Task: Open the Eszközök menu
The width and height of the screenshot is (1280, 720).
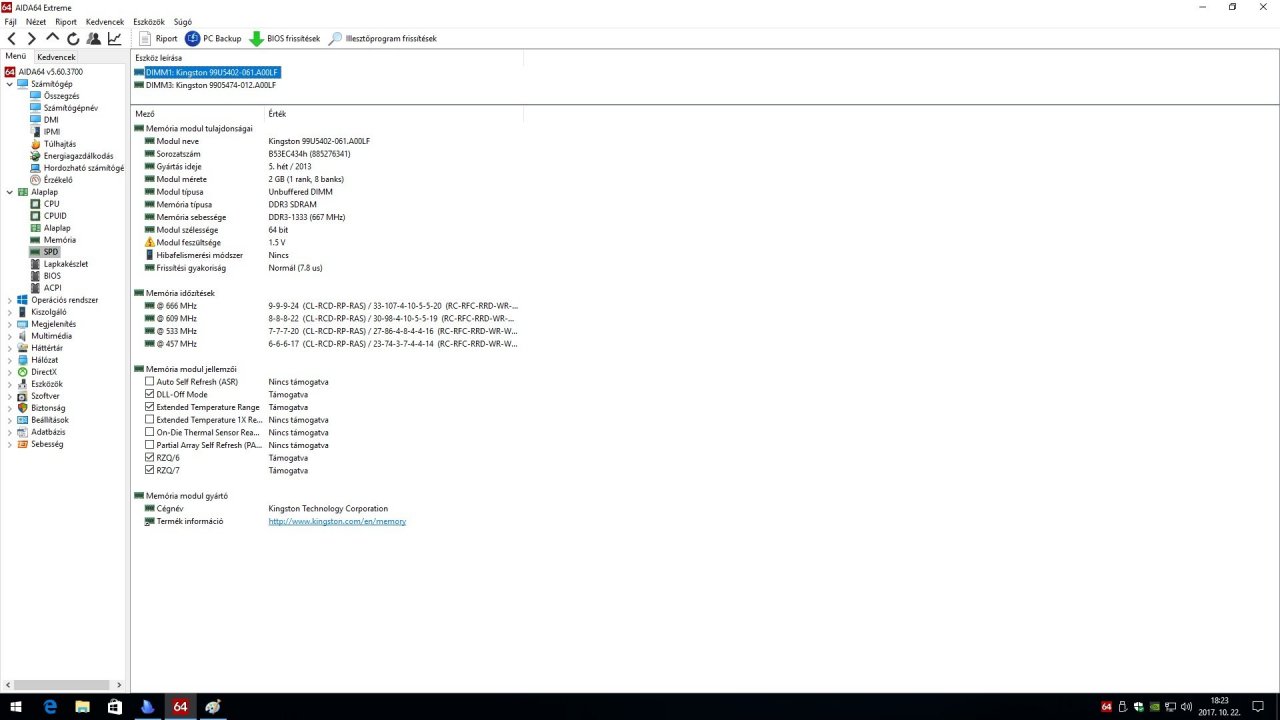Action: pos(149,21)
